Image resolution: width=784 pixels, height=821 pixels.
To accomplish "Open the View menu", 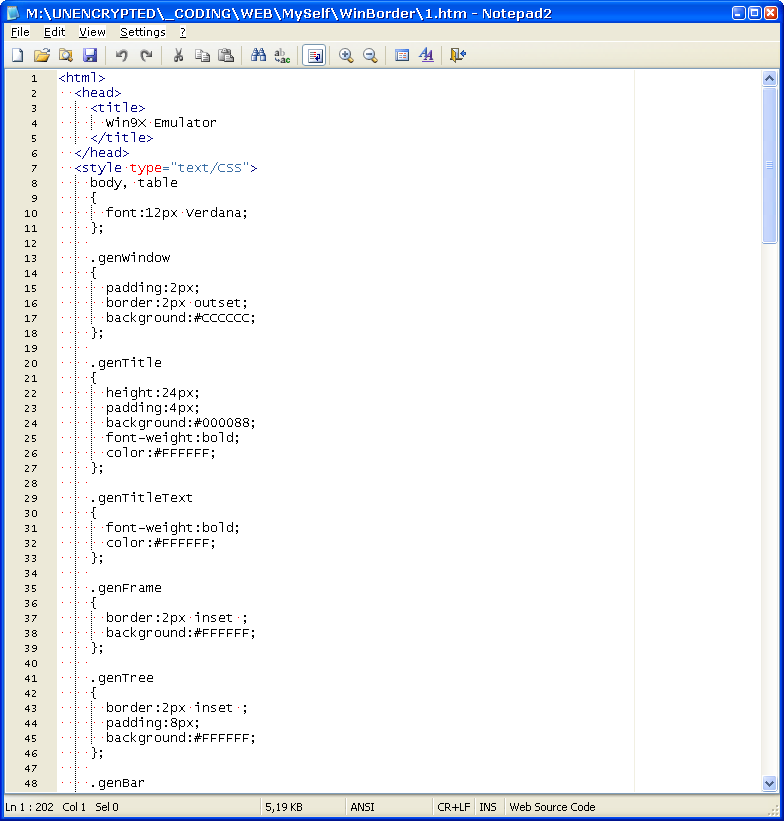I will 92,32.
